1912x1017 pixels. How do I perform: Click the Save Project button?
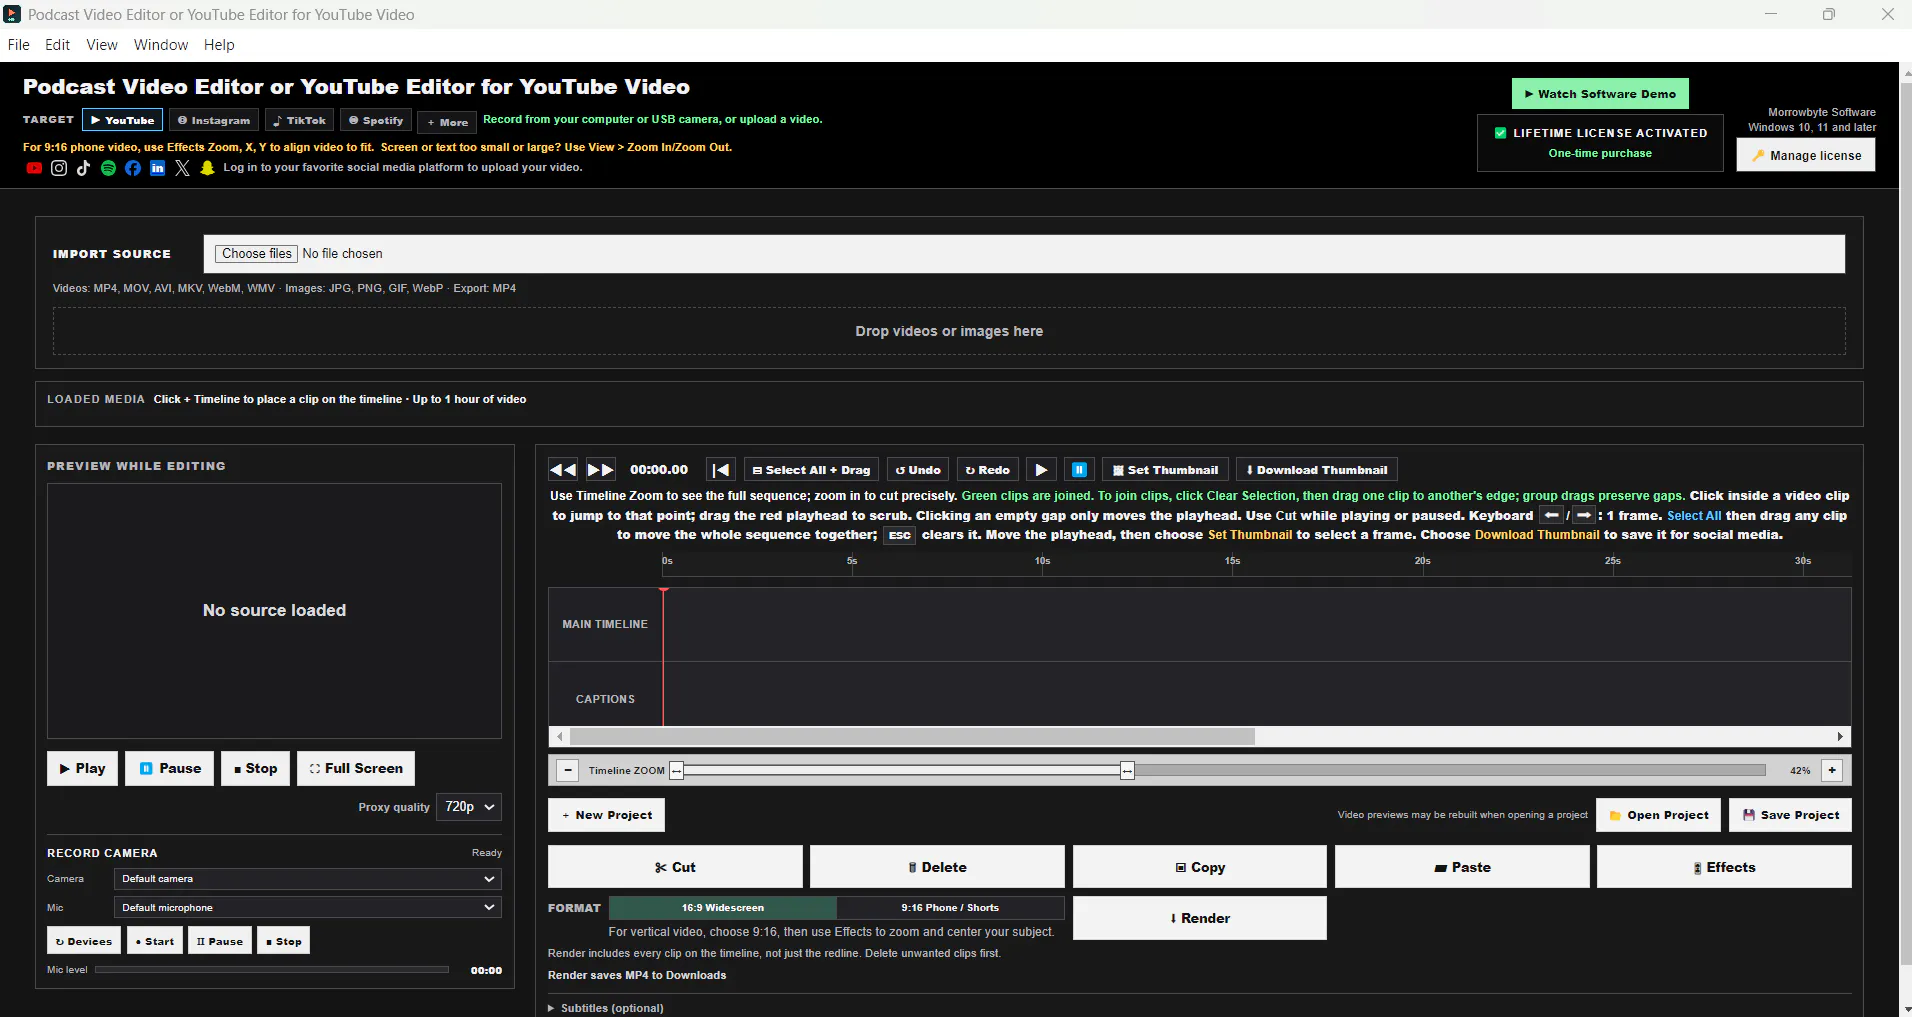coord(1791,815)
